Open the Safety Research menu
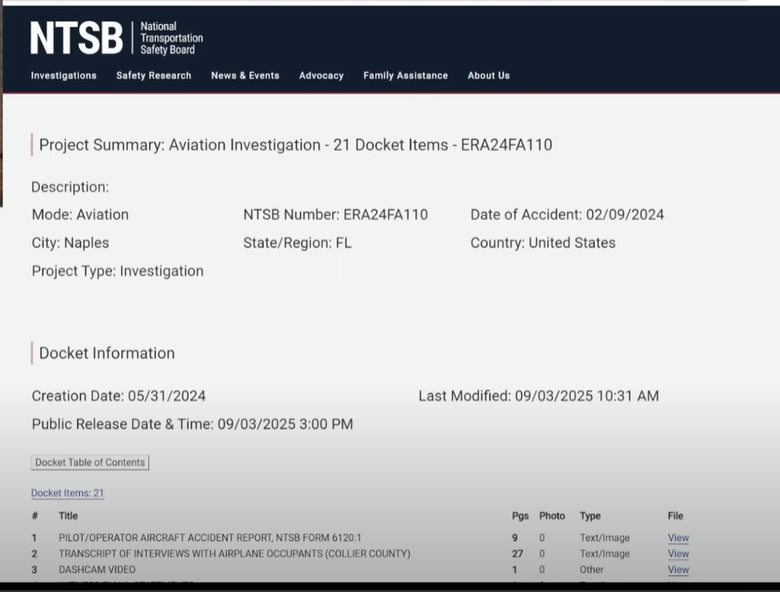Screen dimensions: 780x592 (153, 76)
